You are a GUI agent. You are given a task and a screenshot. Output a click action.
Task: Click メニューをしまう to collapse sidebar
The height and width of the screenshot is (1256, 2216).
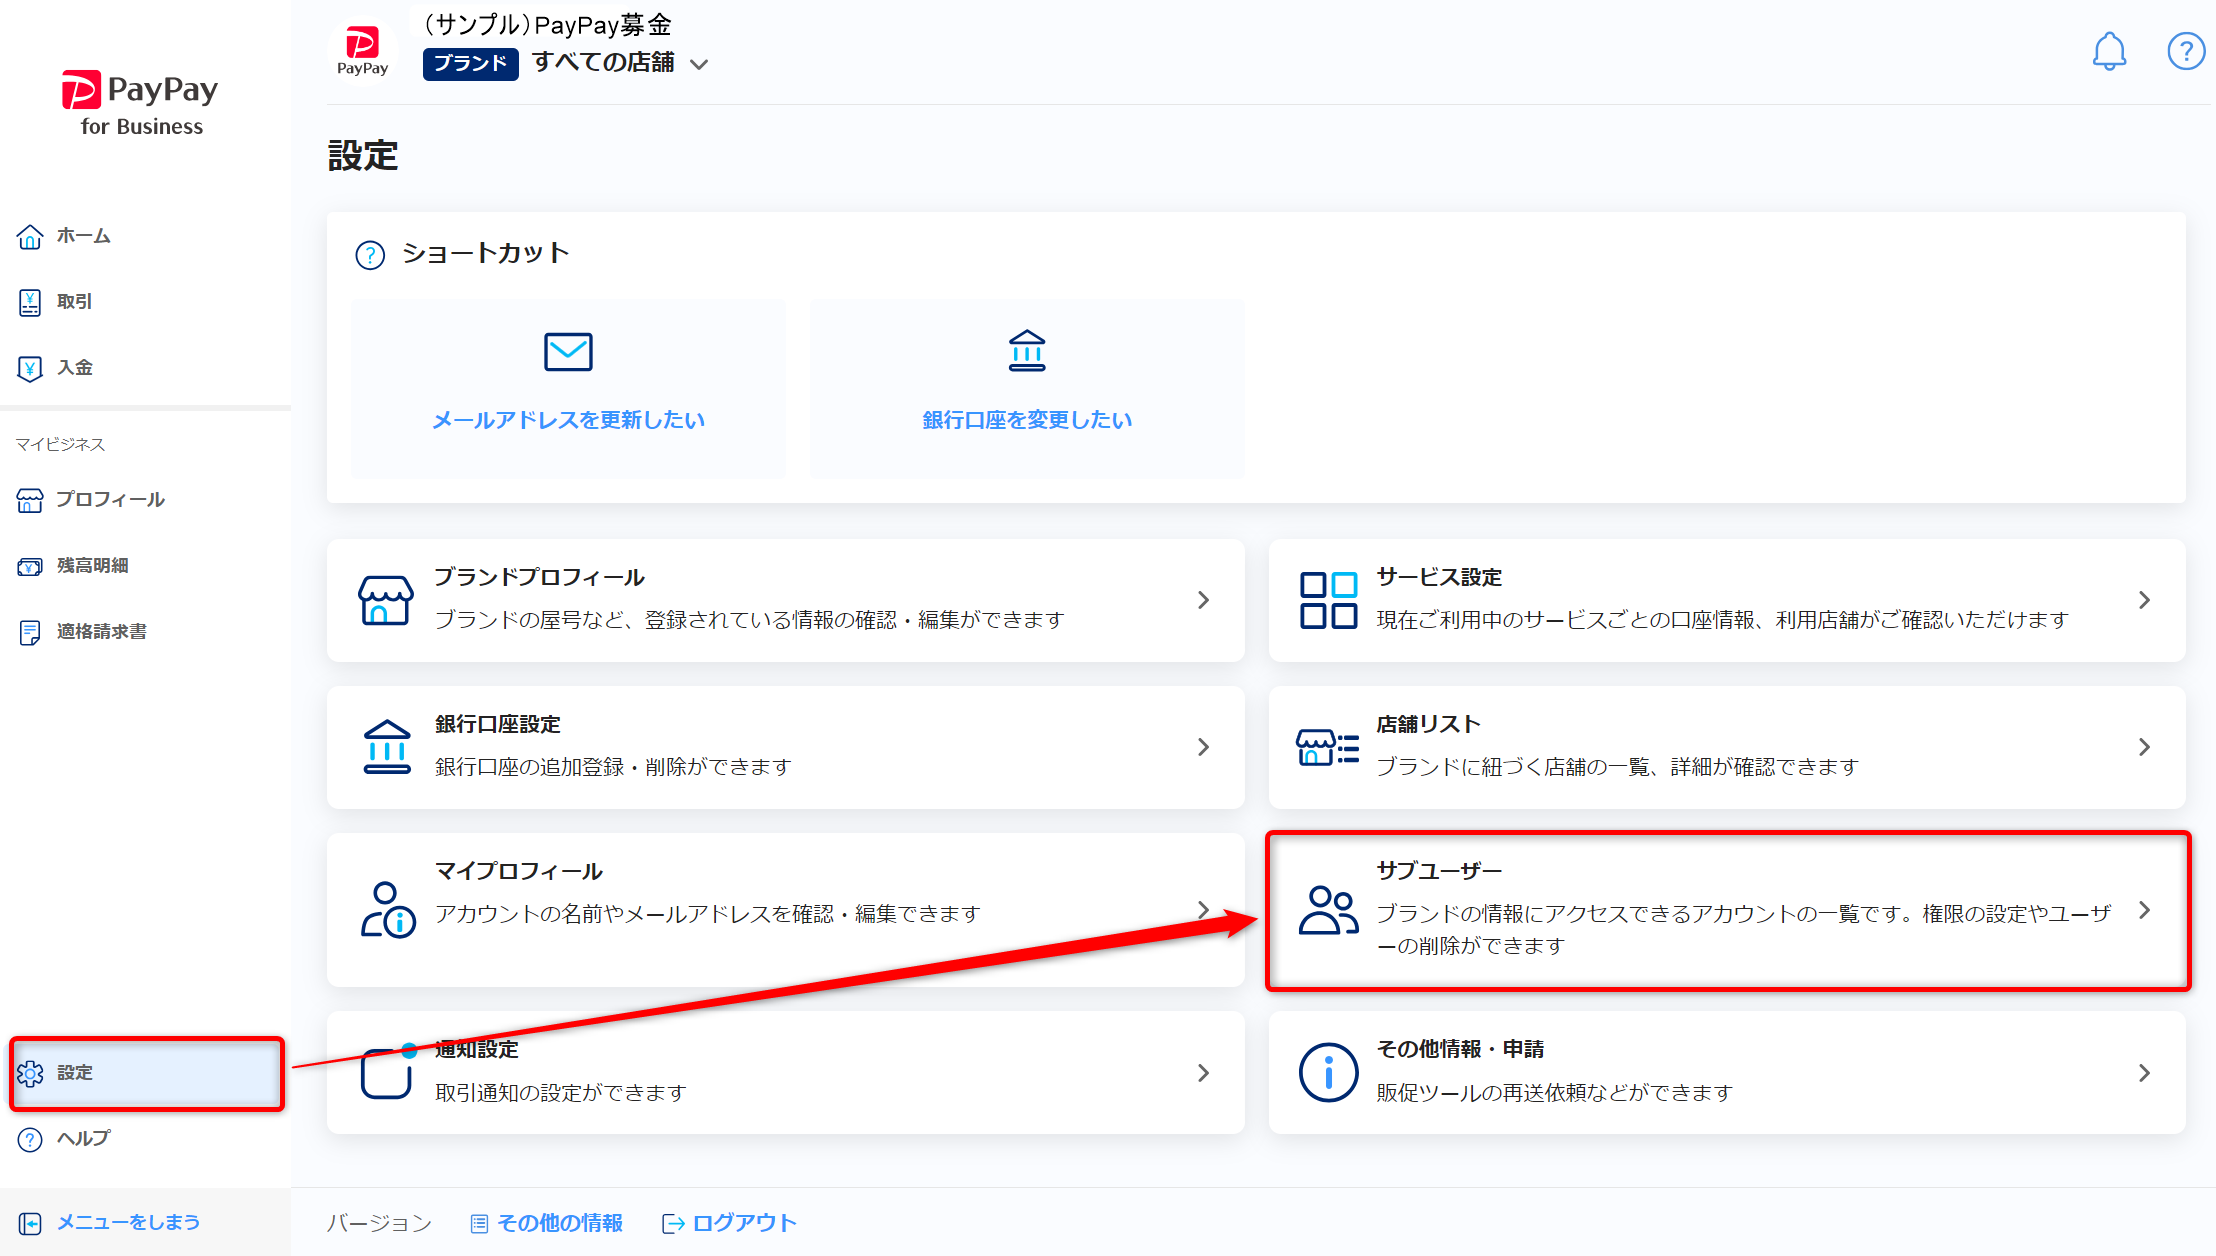click(x=128, y=1223)
